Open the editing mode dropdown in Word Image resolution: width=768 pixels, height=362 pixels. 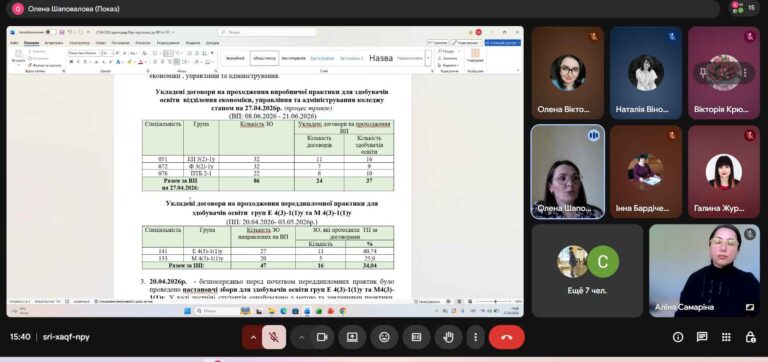pyautogui.click(x=467, y=43)
